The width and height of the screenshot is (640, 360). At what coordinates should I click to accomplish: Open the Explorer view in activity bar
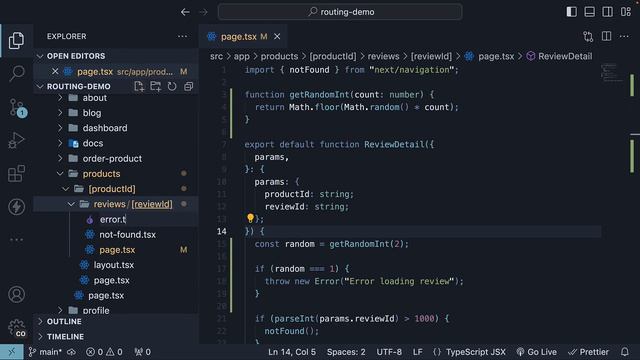point(16,40)
